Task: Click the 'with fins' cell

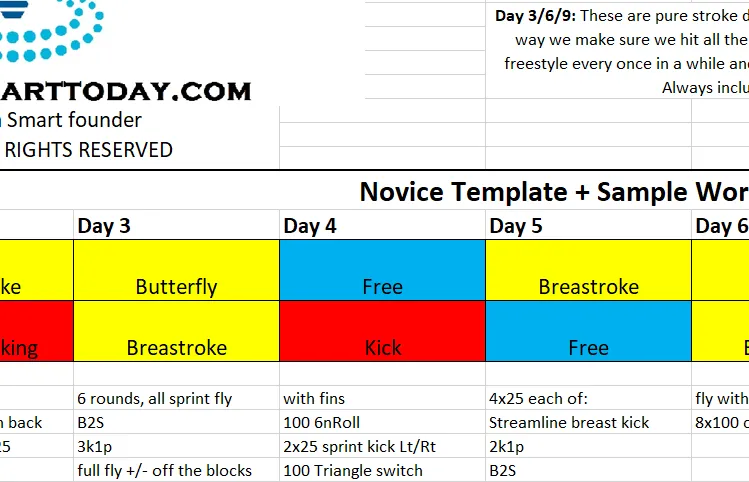Action: pyautogui.click(x=382, y=398)
